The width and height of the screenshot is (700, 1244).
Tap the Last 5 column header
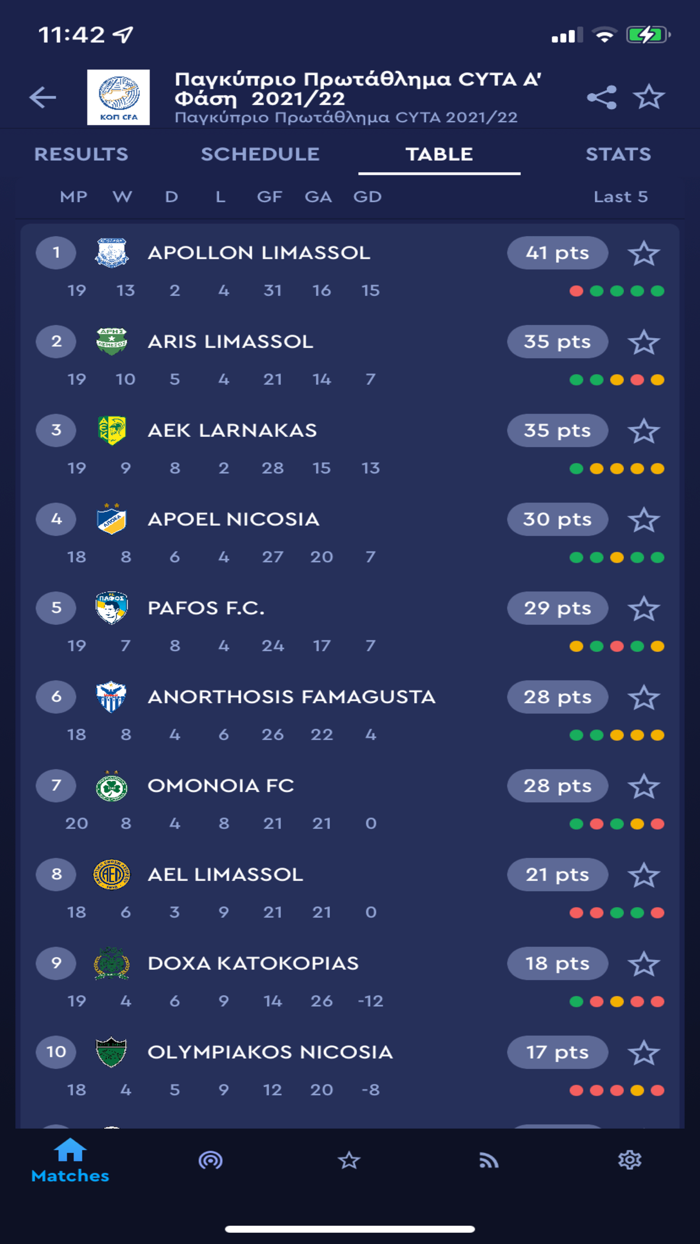point(620,196)
